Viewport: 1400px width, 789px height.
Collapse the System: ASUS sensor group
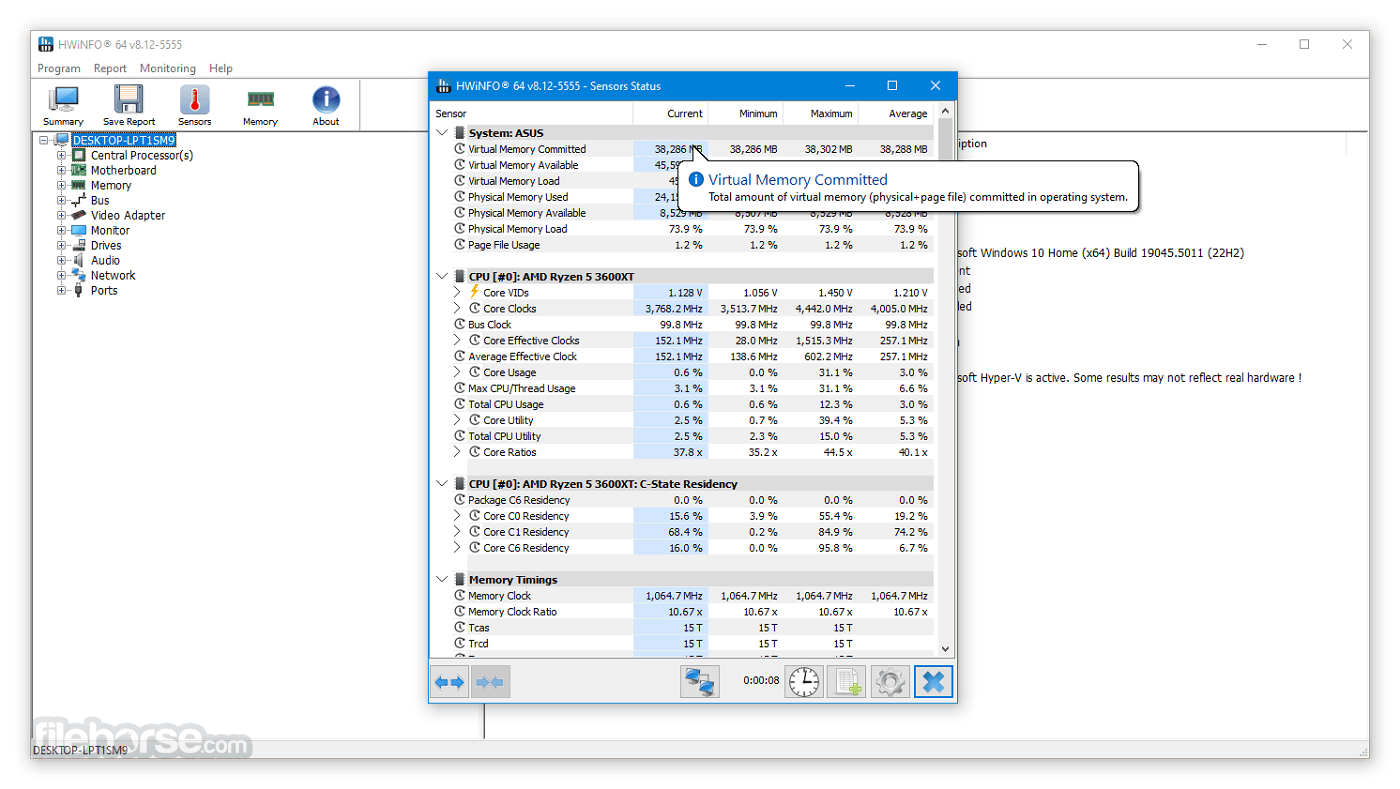click(443, 133)
